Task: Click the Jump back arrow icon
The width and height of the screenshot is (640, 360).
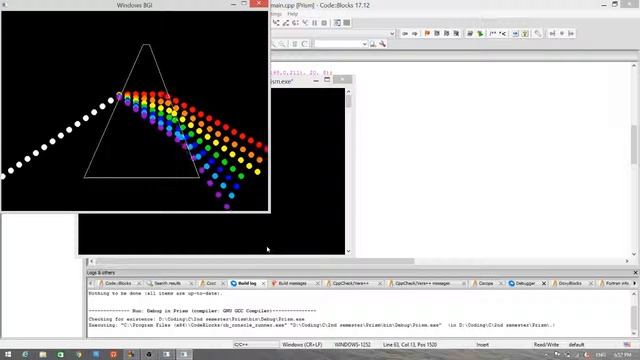Action: (x=405, y=33)
